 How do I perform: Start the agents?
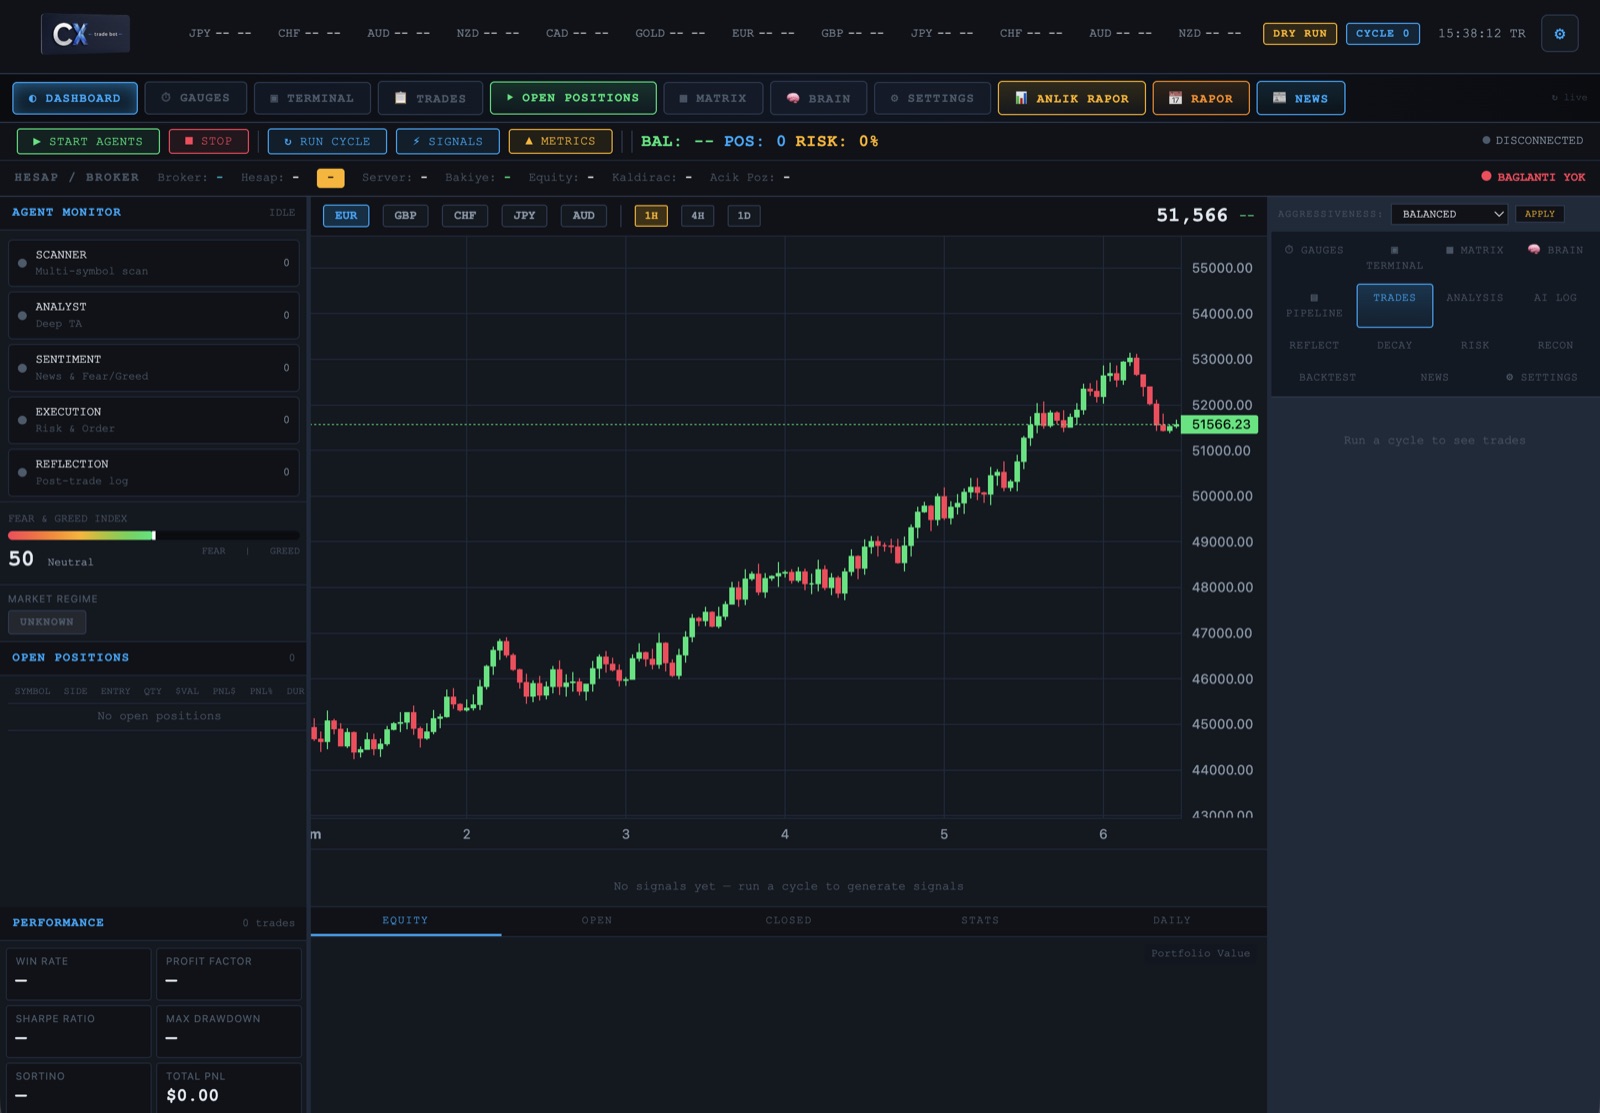(88, 141)
